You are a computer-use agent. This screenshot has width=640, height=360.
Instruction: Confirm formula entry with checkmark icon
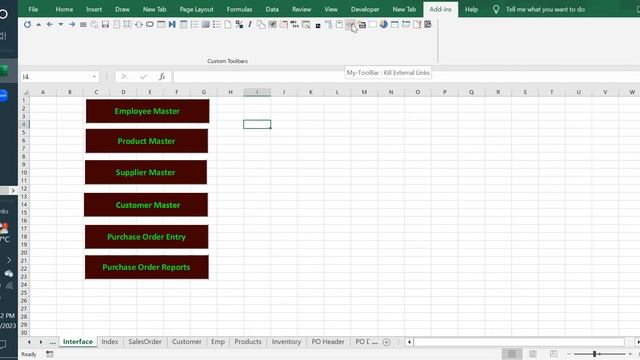pyautogui.click(x=143, y=77)
